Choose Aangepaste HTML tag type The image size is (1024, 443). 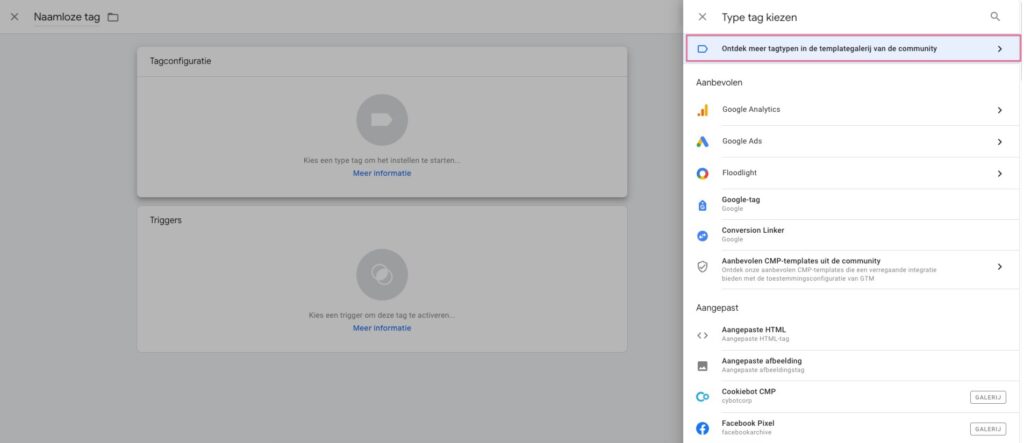pos(853,335)
